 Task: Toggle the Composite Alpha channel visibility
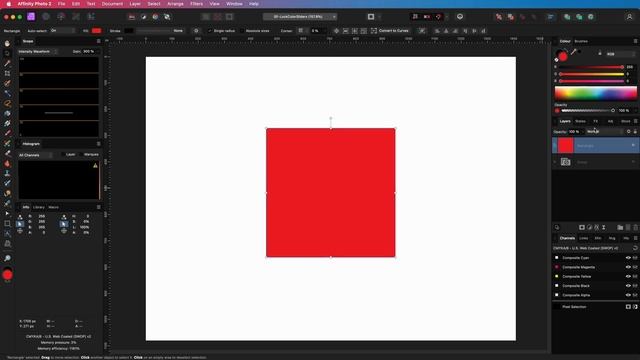point(628,295)
